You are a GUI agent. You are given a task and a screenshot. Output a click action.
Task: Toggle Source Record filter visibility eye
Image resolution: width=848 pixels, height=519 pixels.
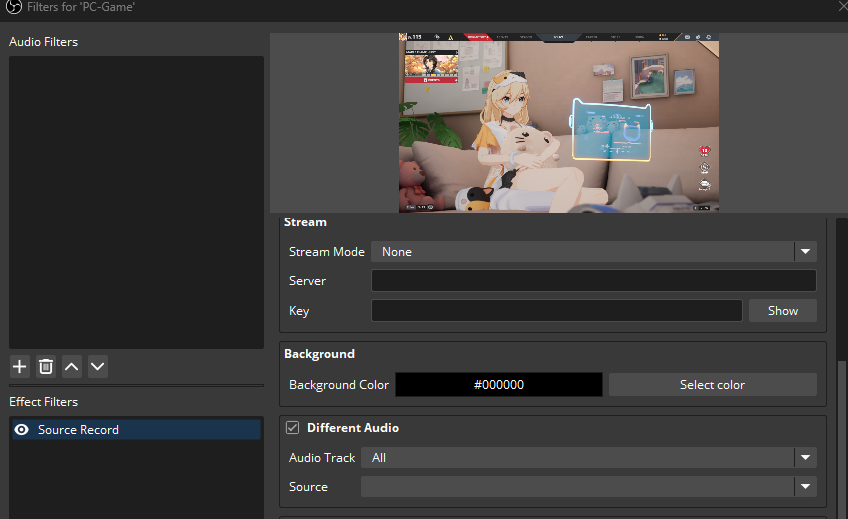point(22,430)
